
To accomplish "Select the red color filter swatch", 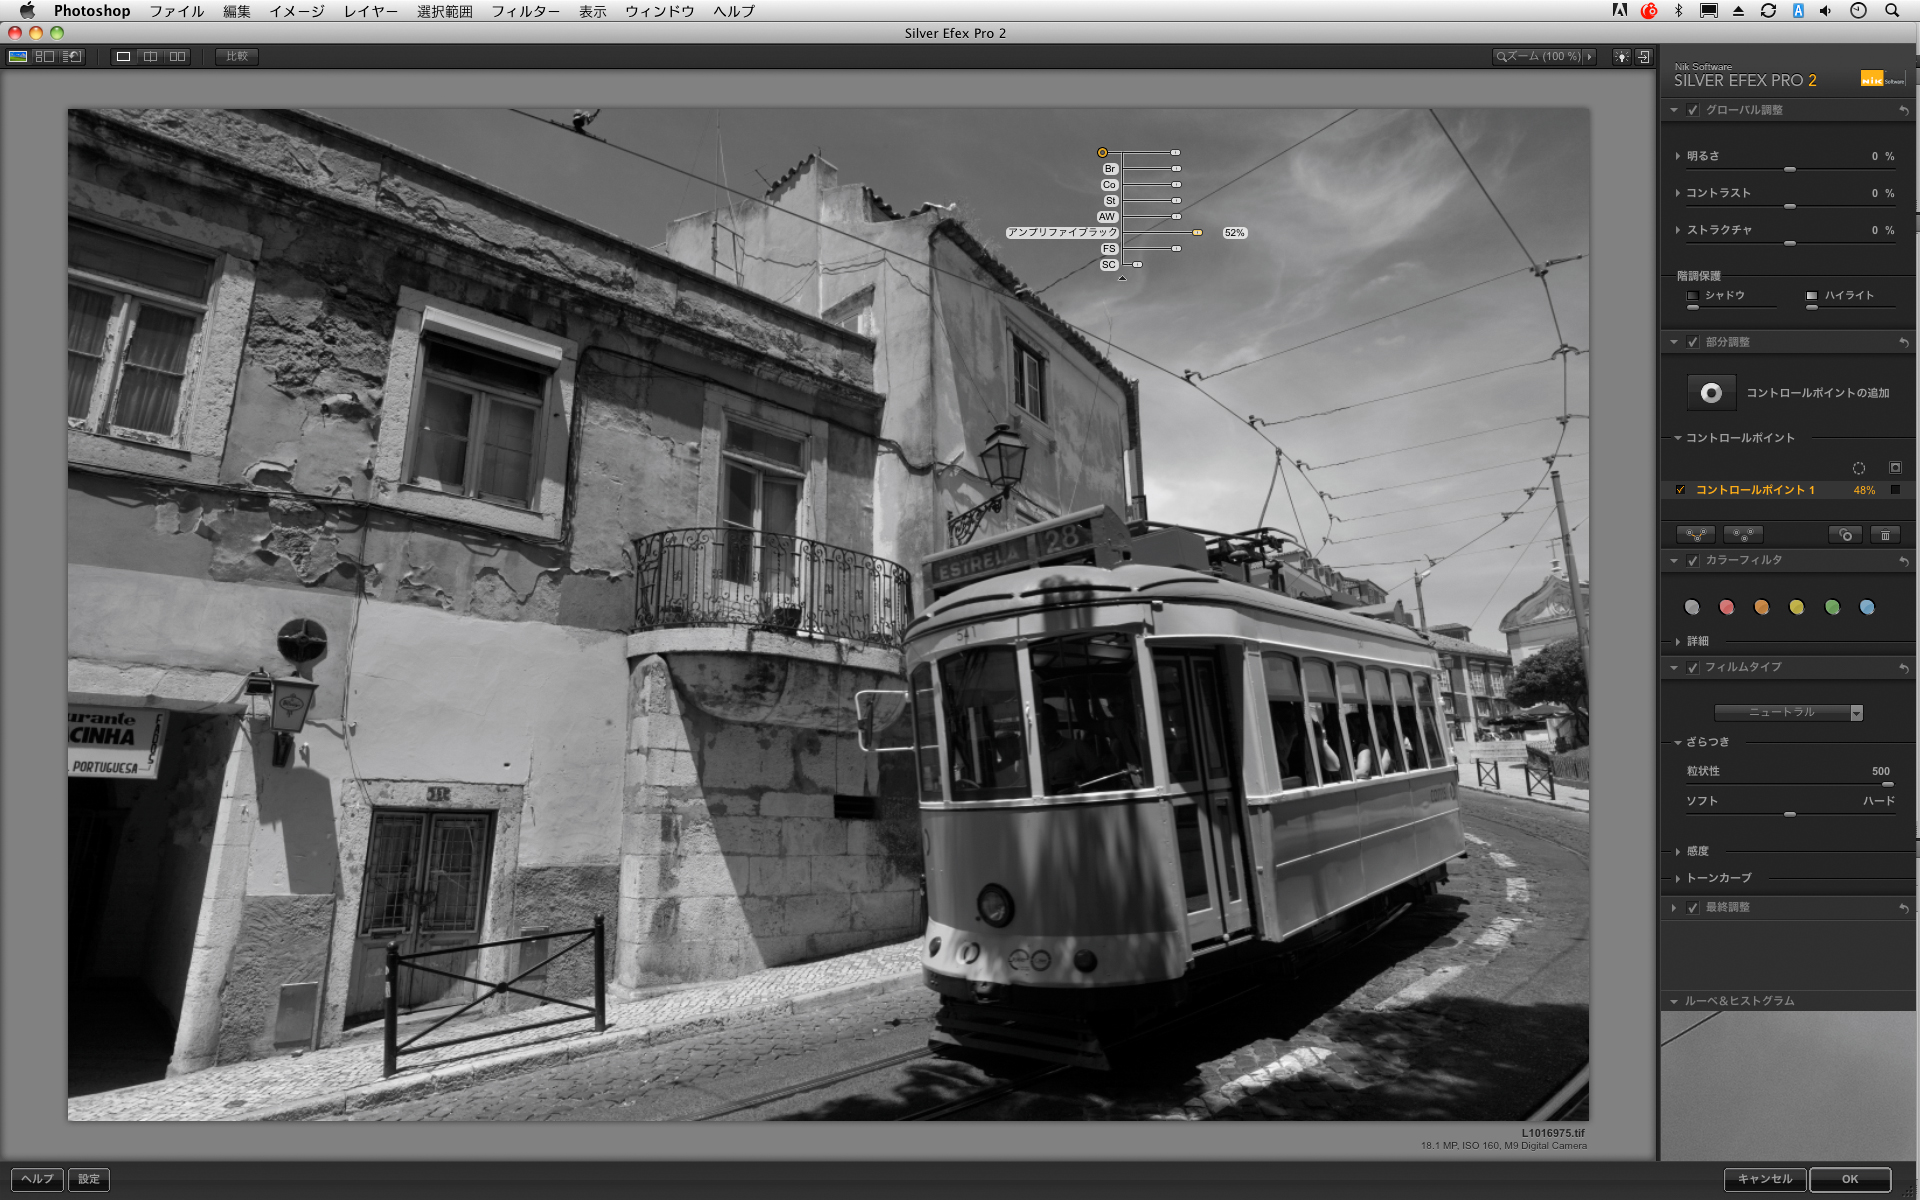I will click(1727, 607).
